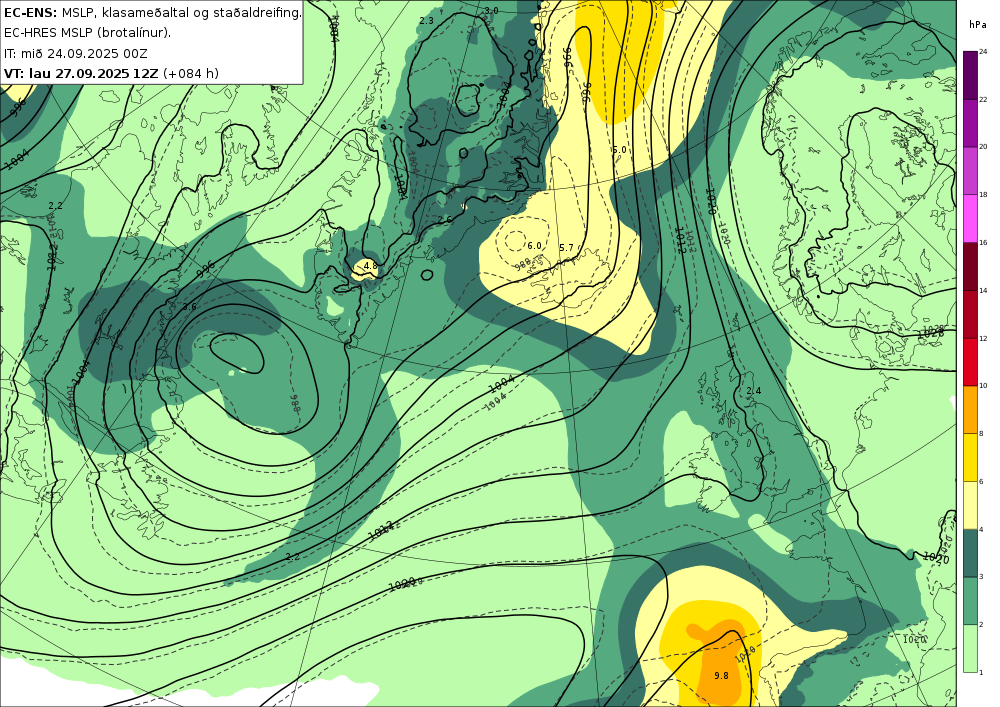Click the light green 1–2 hPa legend swatch

[x=970, y=648]
